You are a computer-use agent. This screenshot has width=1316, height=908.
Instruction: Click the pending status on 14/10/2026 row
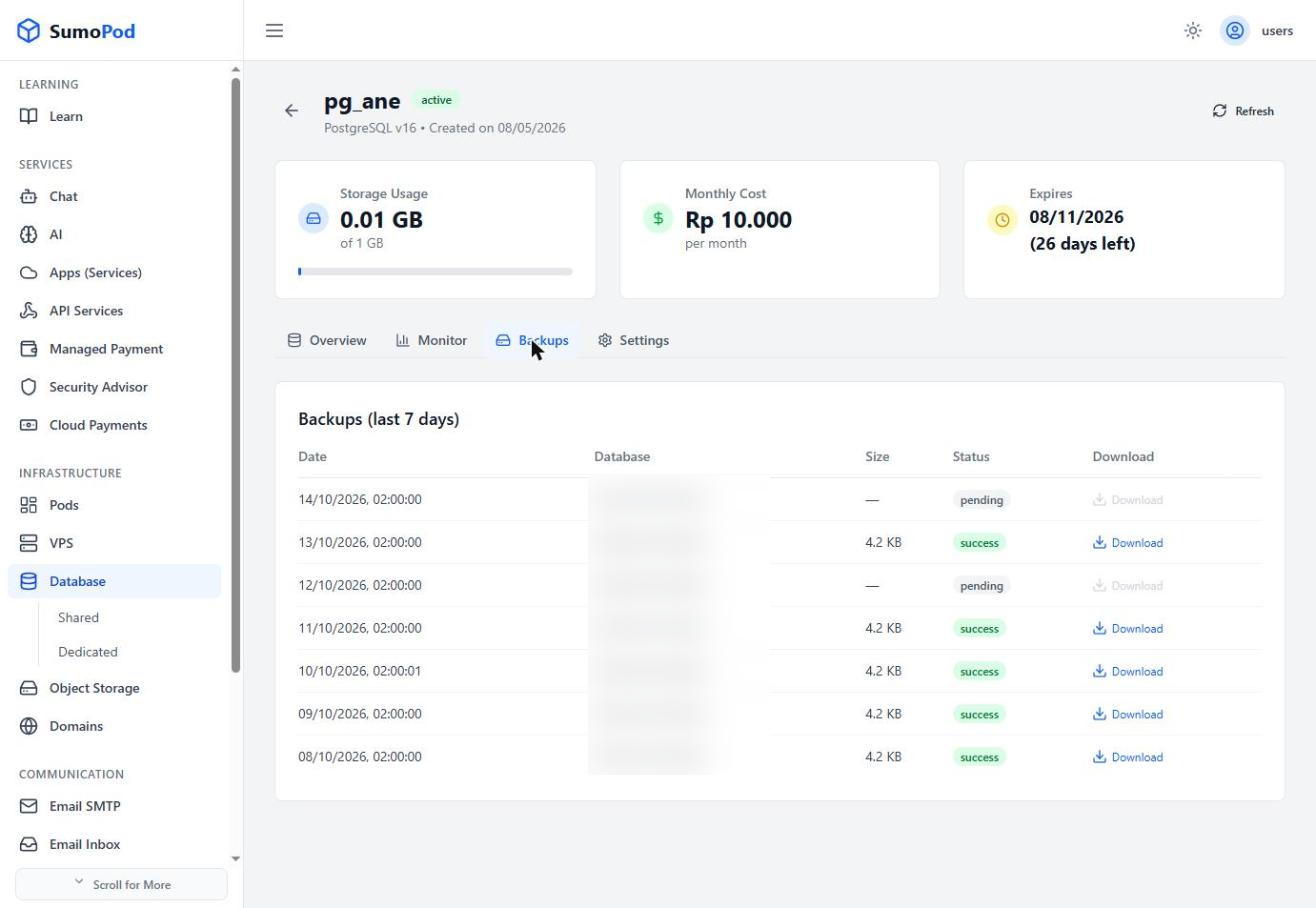(981, 500)
